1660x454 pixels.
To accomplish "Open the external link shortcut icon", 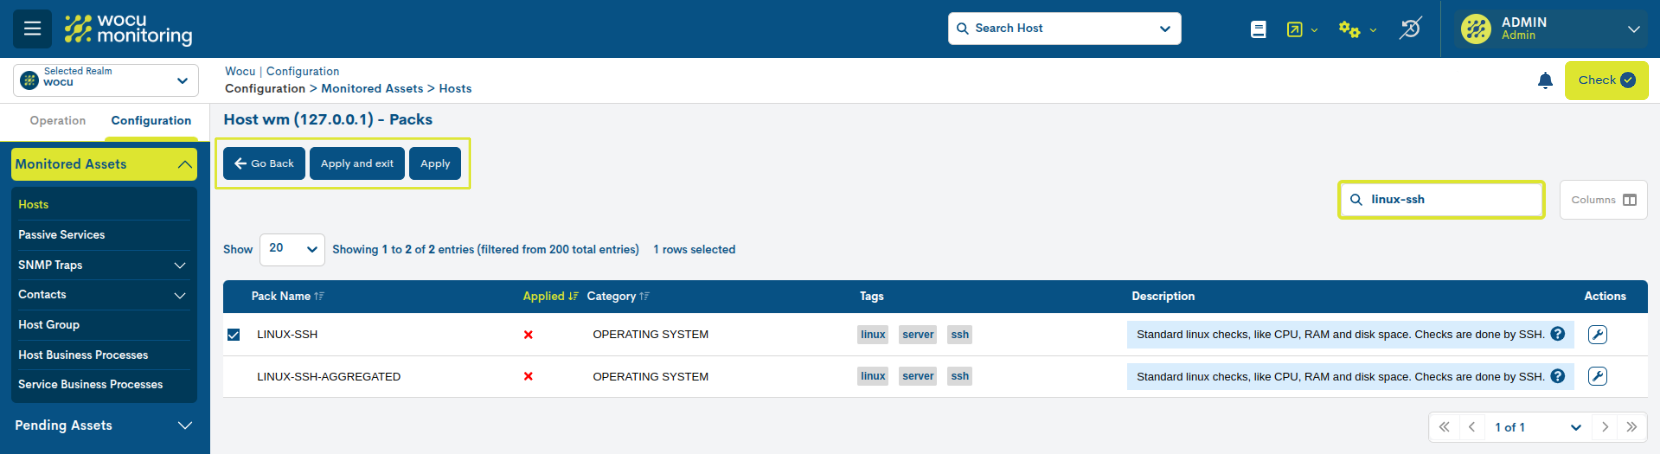I will (1295, 30).
